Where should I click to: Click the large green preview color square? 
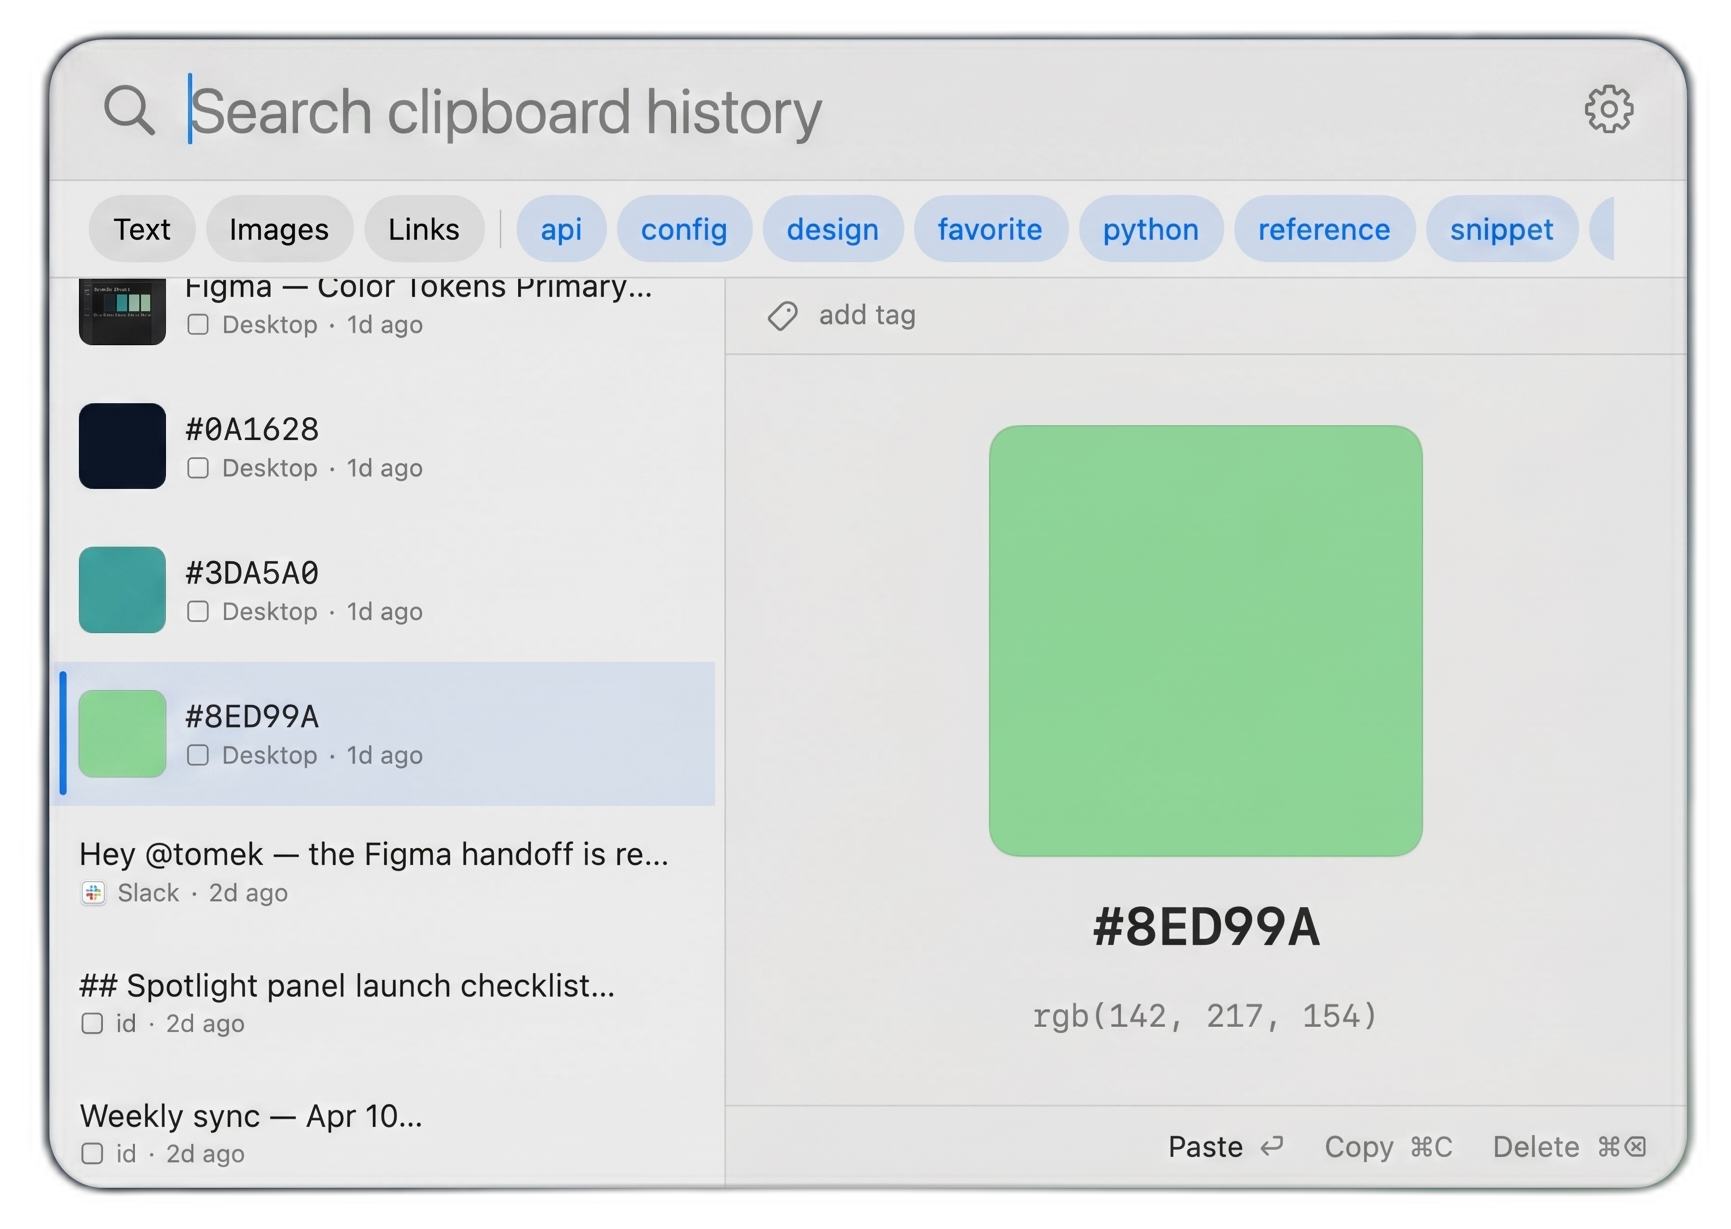click(1205, 641)
